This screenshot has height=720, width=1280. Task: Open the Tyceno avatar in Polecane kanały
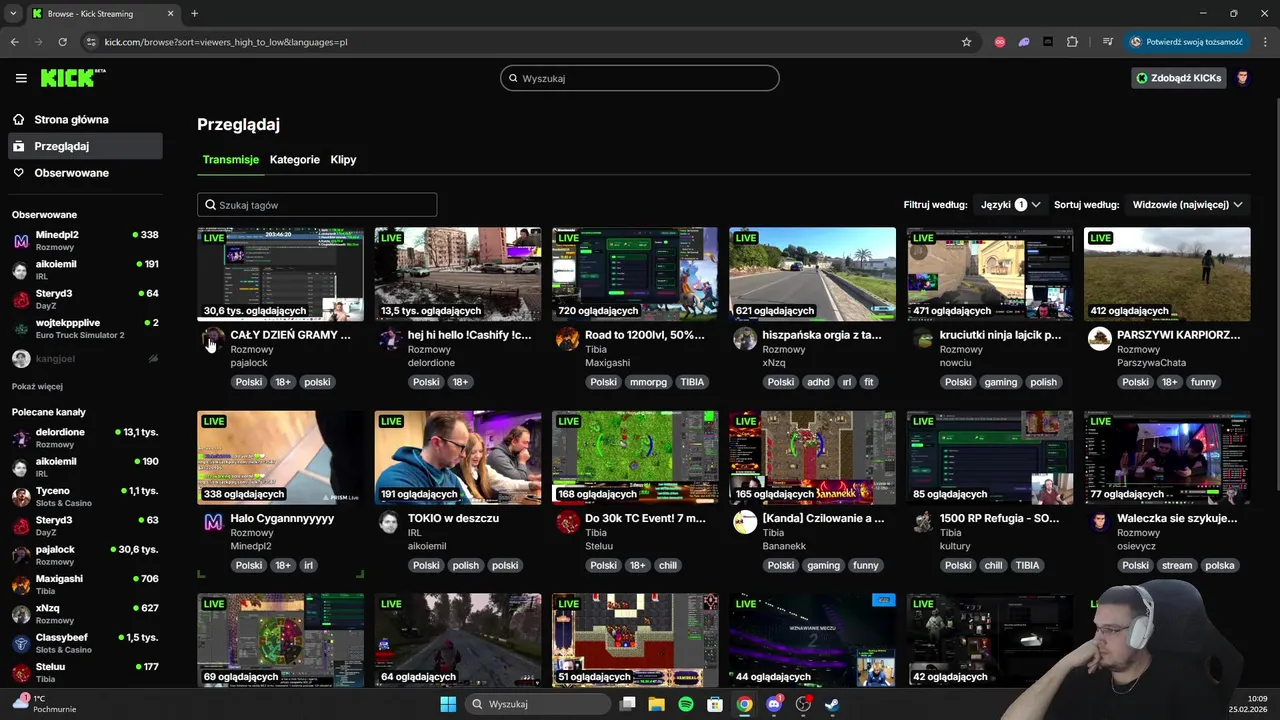21,497
